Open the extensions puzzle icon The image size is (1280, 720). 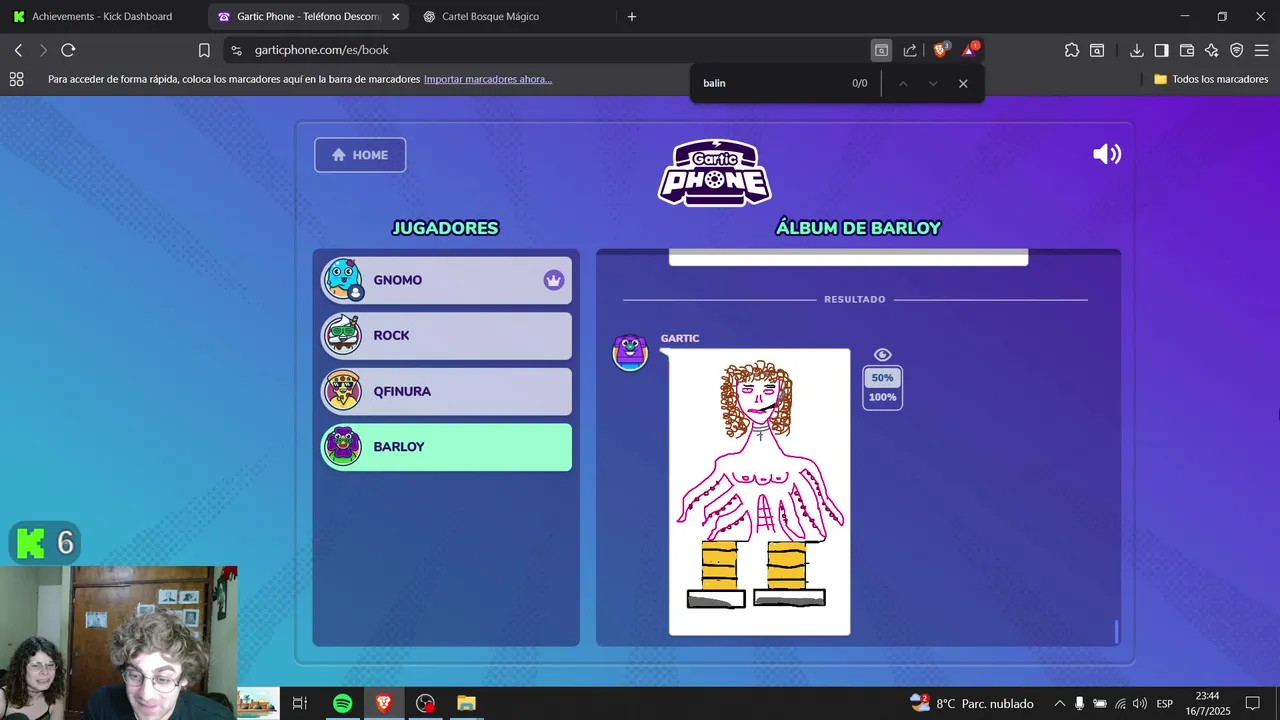click(1072, 50)
